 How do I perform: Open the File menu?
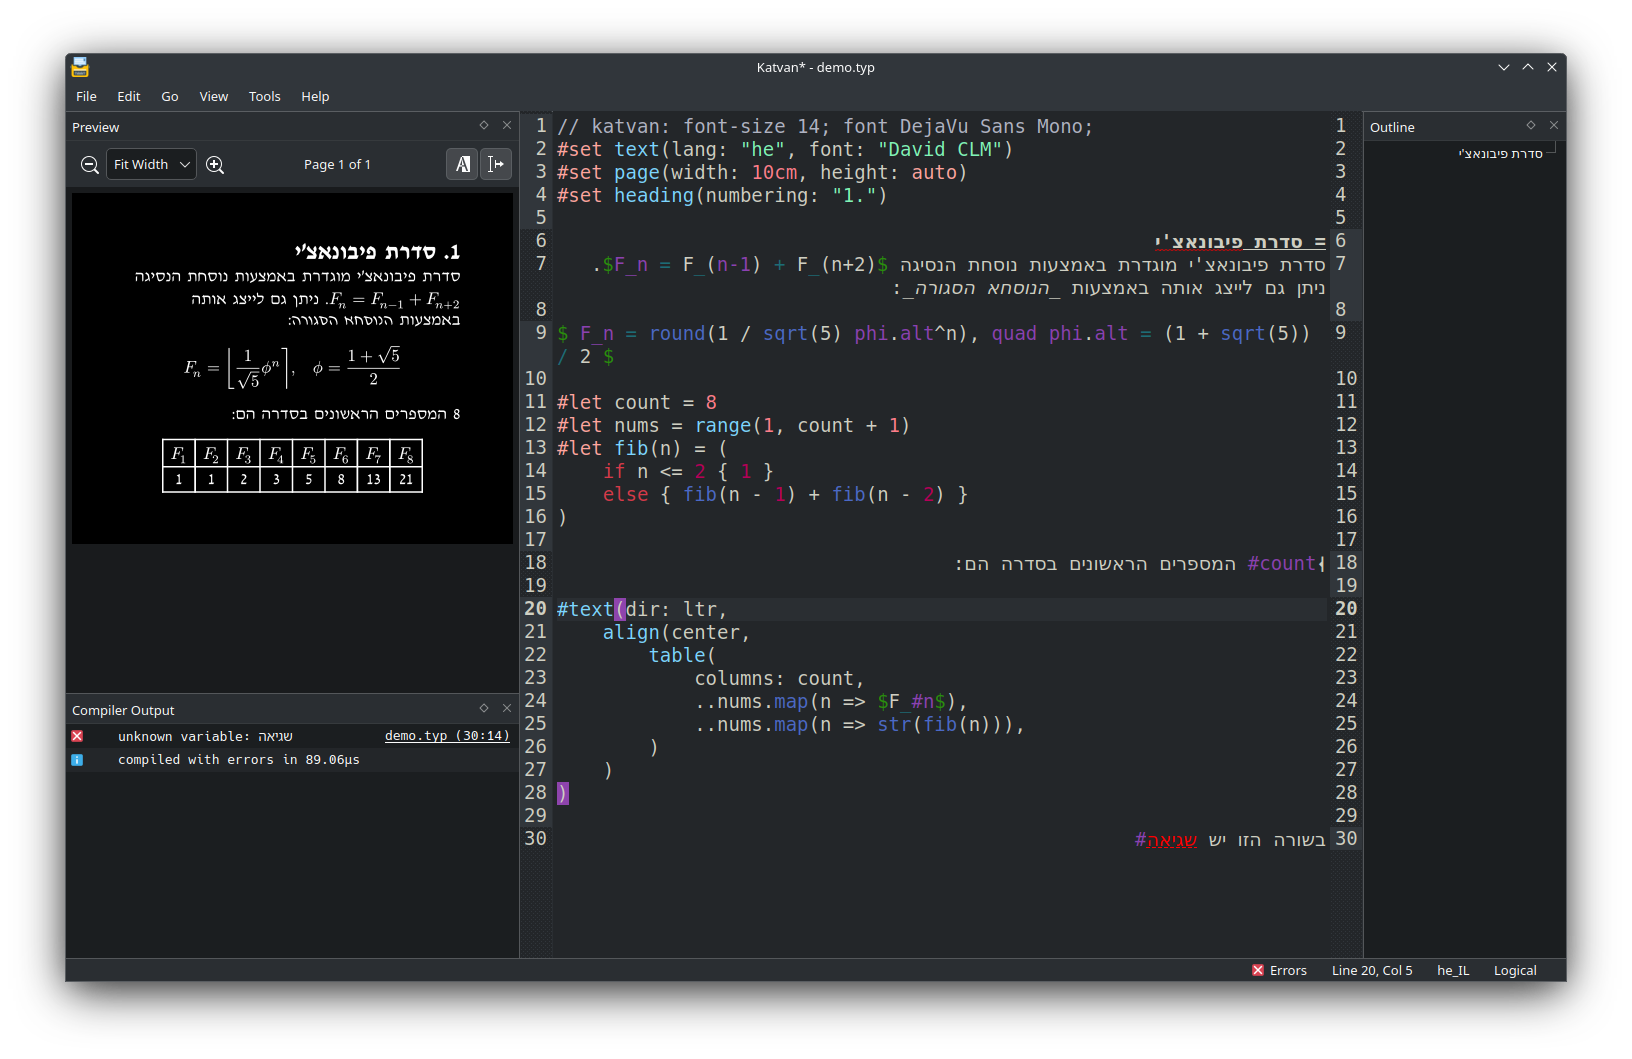tap(86, 97)
